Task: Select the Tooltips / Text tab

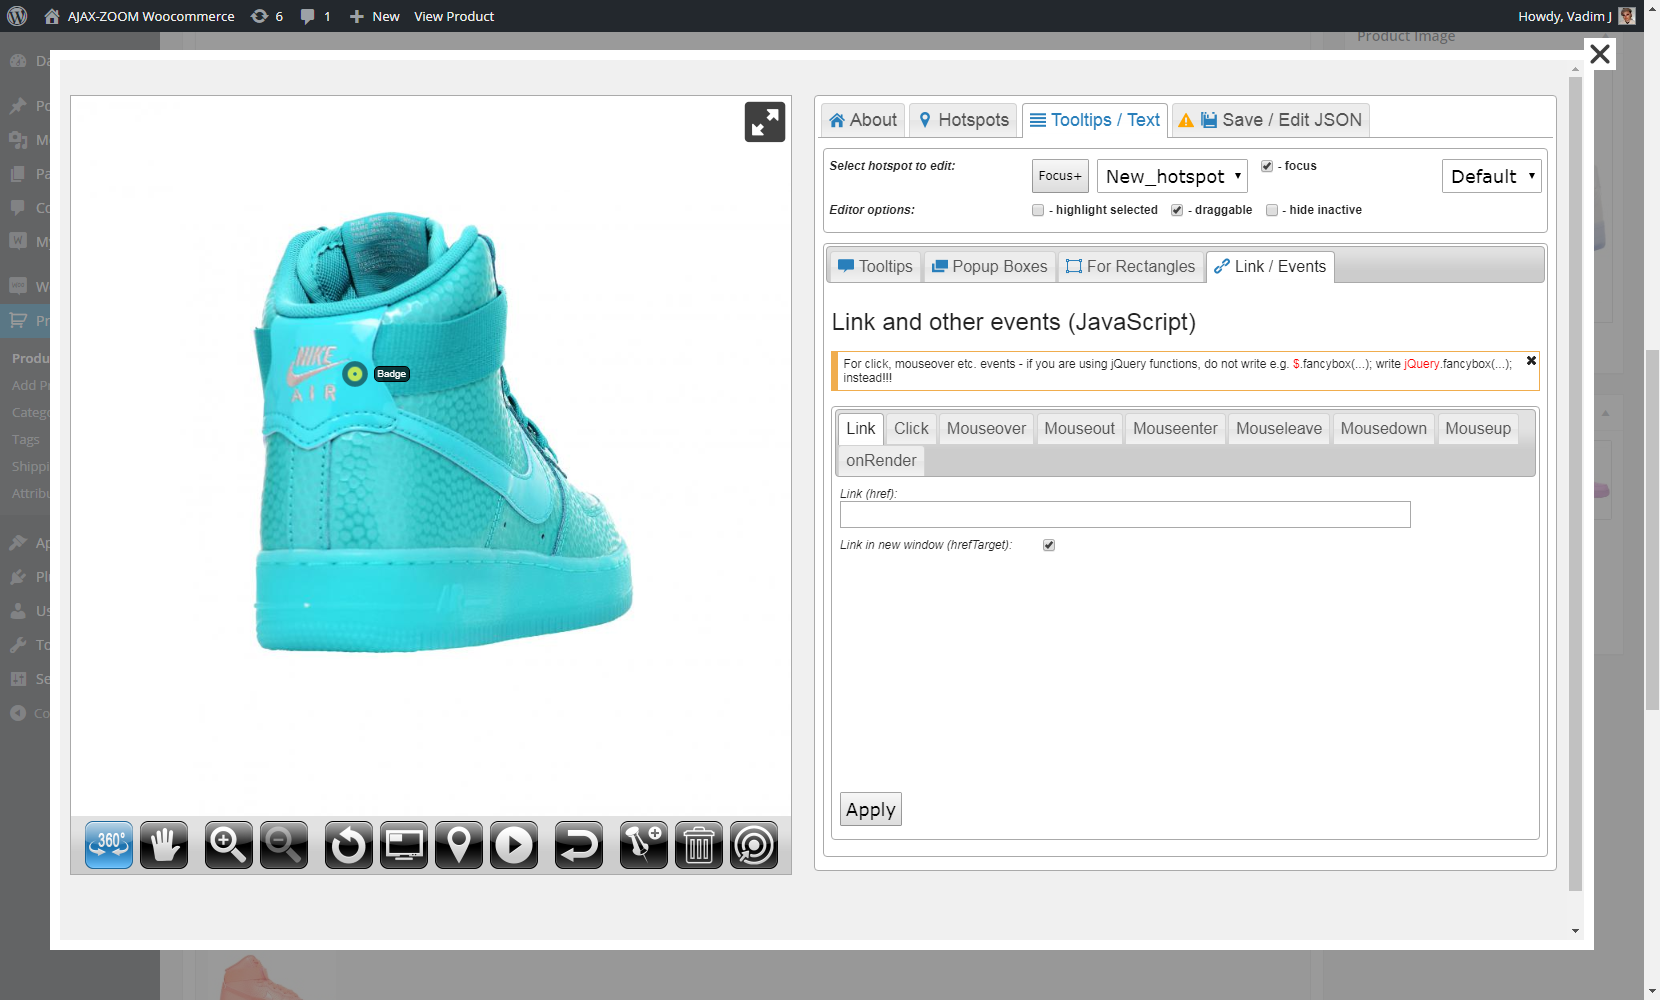Action: [x=1095, y=120]
